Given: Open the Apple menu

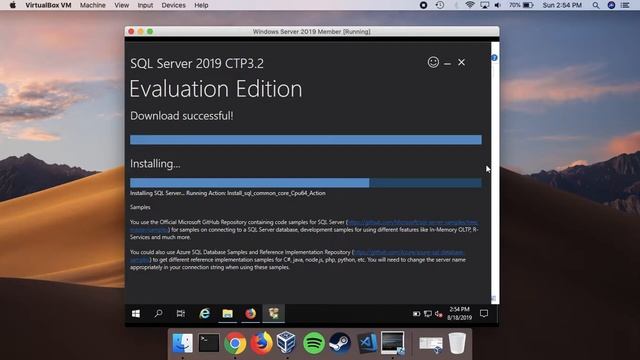Looking at the screenshot, I should click(x=13, y=5).
